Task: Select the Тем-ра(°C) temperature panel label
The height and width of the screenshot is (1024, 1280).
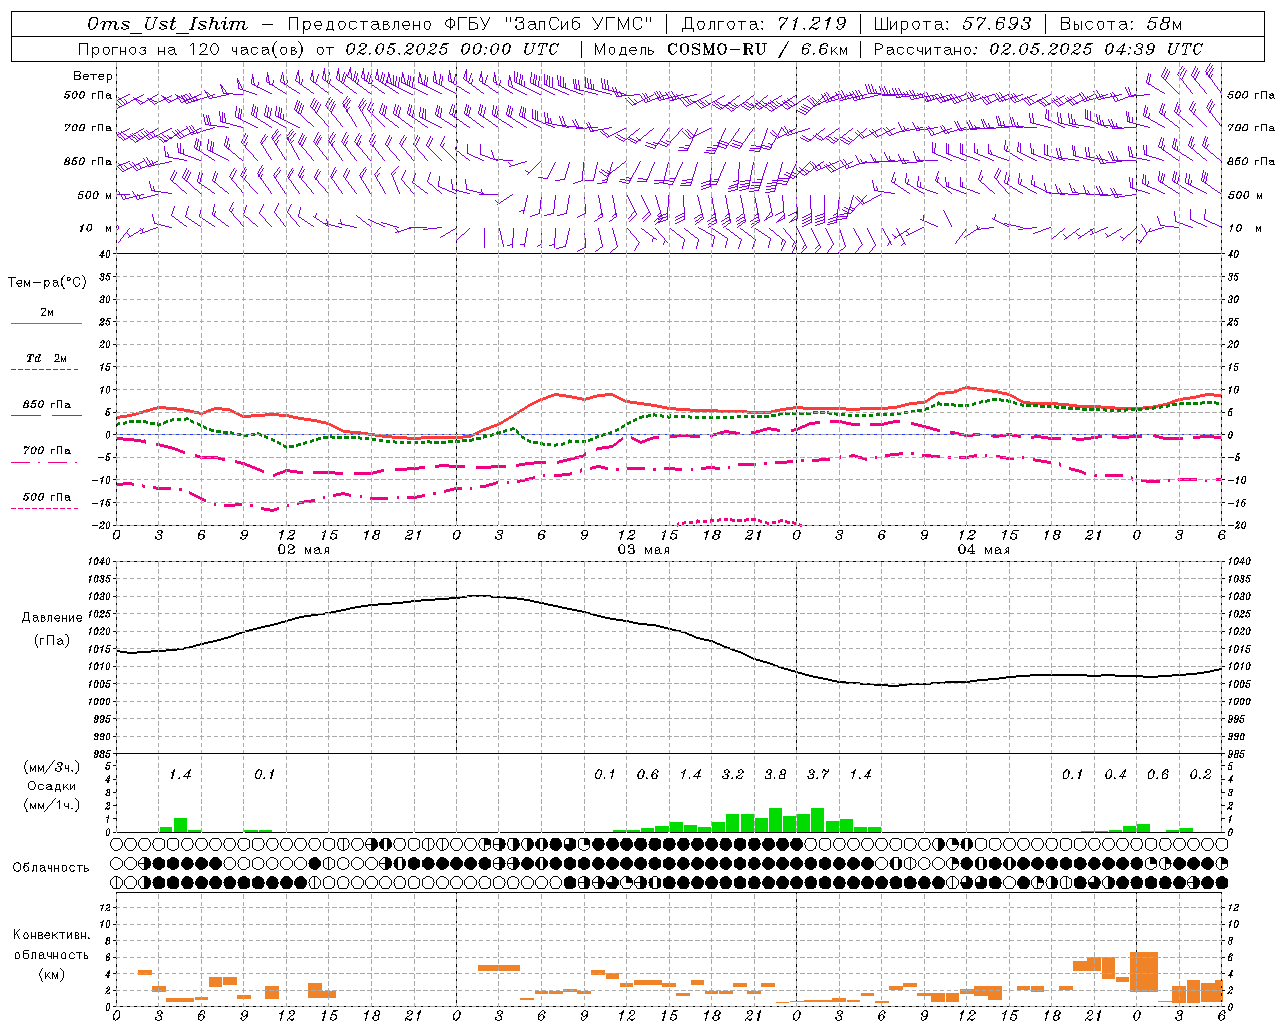Action: point(48,283)
